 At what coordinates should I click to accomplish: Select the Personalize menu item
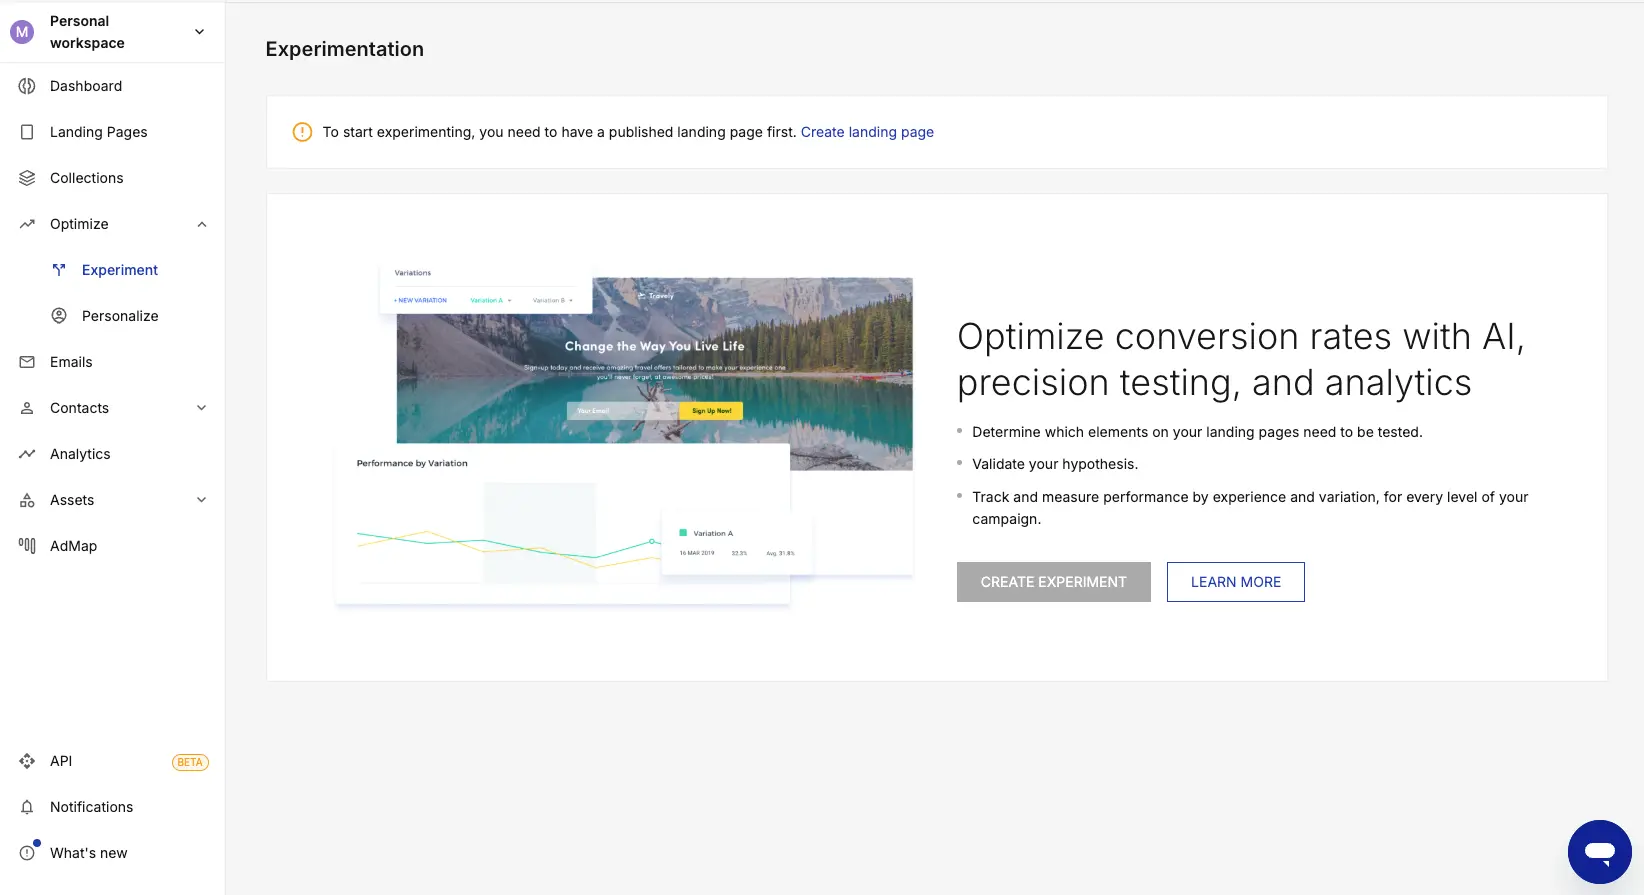pos(112,316)
